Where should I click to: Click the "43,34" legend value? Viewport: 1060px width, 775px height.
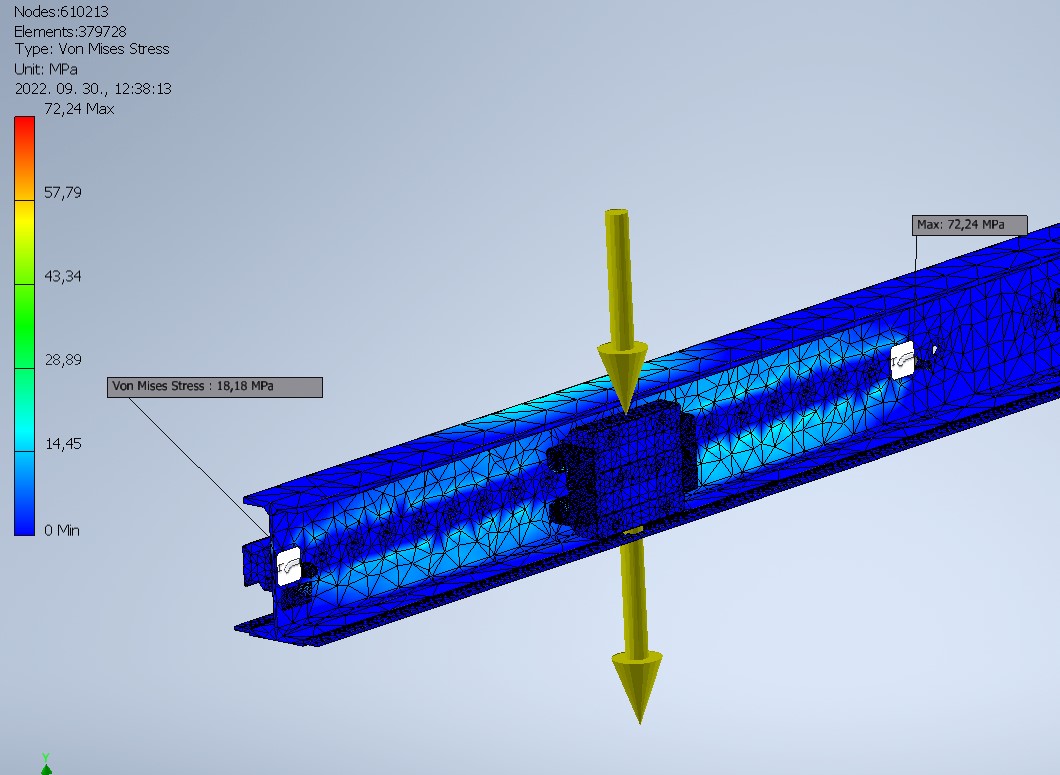(x=63, y=276)
